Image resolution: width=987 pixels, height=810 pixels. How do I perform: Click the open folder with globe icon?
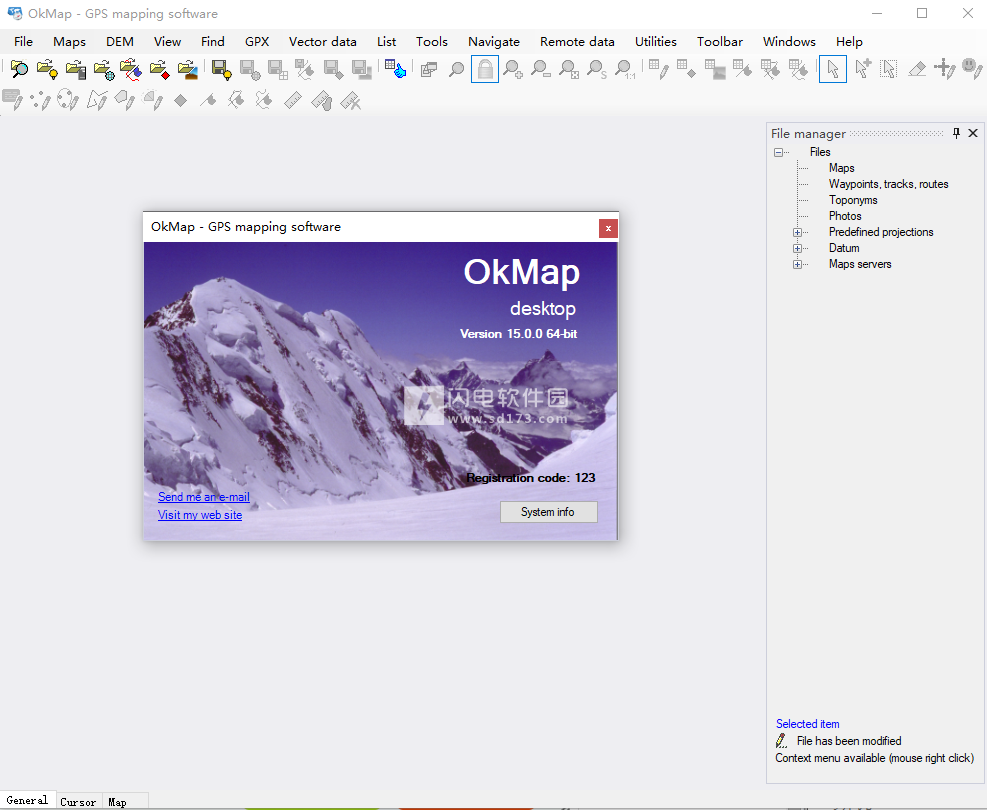(104, 69)
